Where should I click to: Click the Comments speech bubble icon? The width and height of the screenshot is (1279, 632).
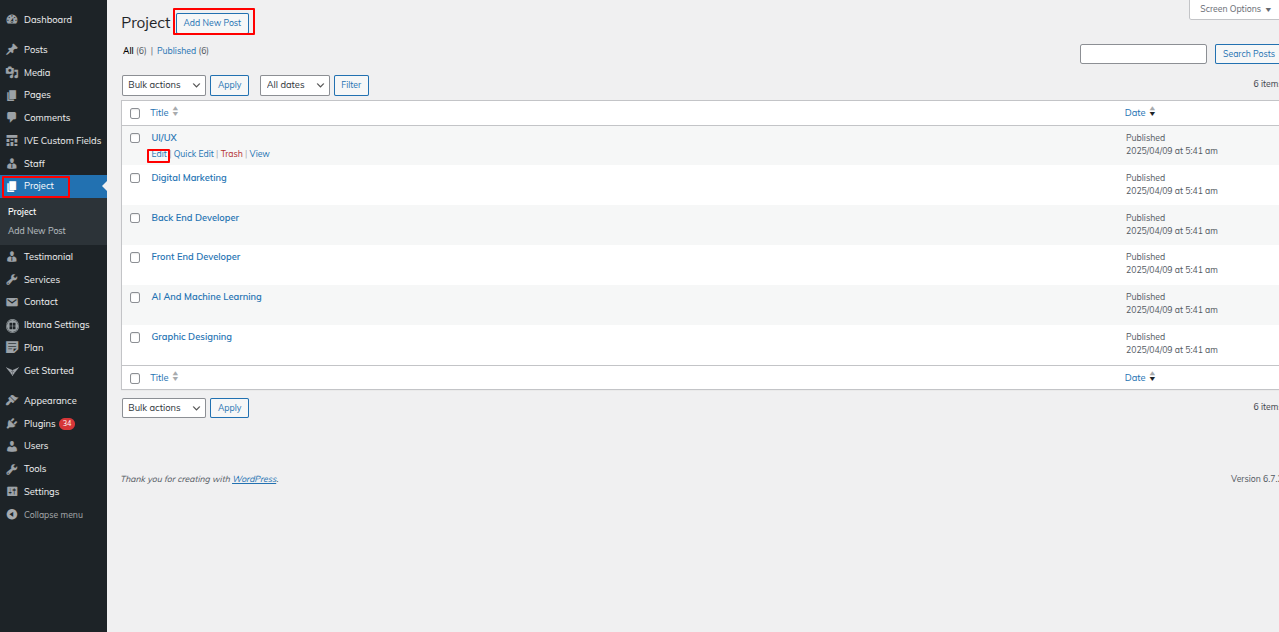[12, 118]
